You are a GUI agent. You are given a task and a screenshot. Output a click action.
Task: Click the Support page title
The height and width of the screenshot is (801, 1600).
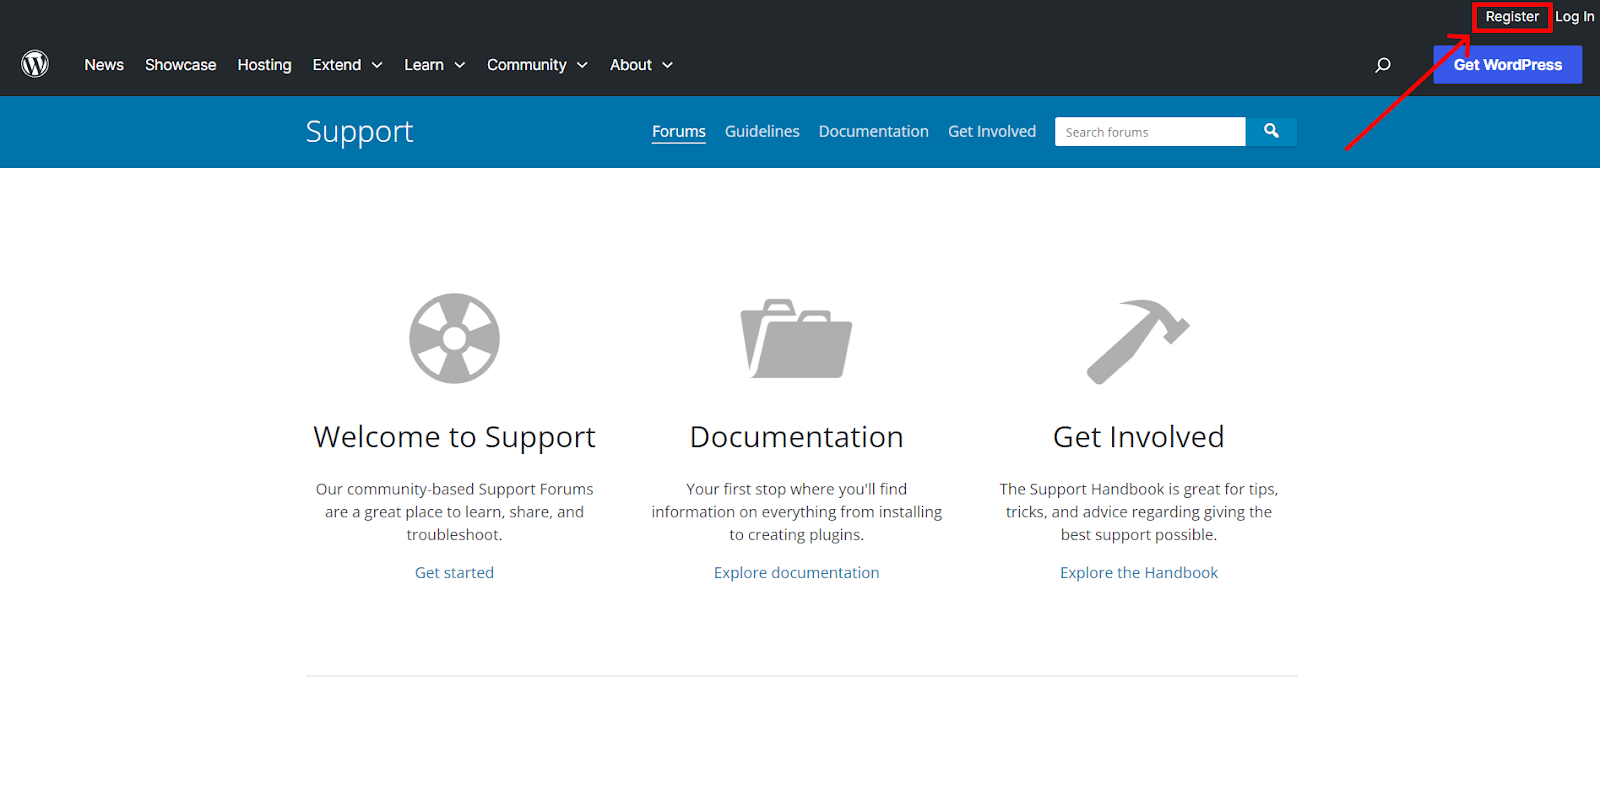tap(359, 132)
